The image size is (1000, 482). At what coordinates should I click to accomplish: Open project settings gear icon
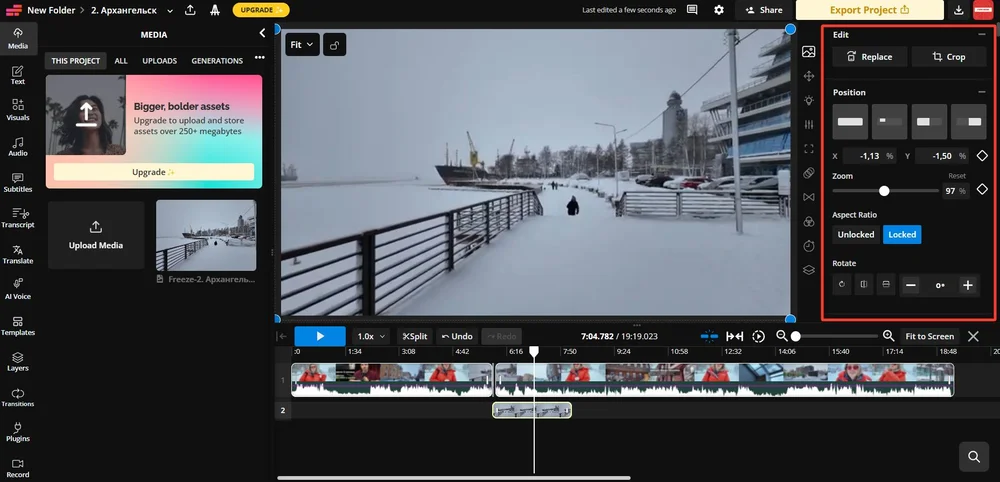[x=719, y=10]
